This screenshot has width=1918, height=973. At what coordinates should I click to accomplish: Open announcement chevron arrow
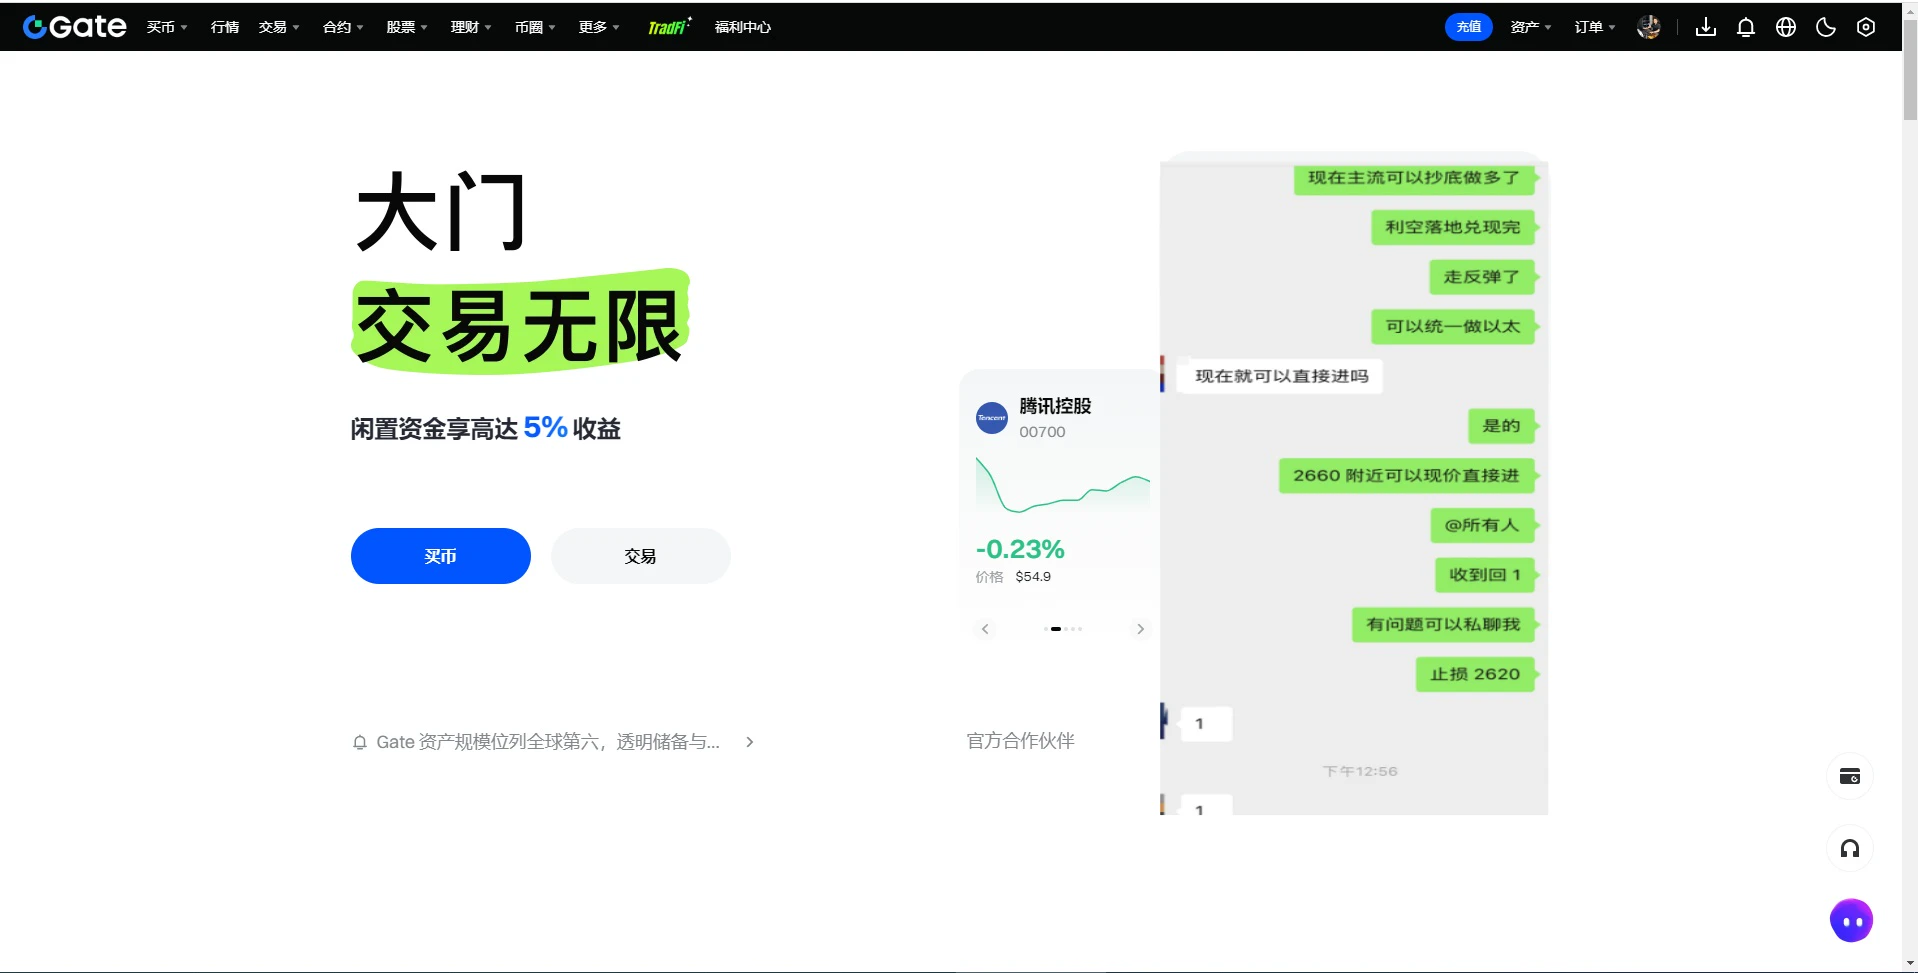tap(750, 742)
